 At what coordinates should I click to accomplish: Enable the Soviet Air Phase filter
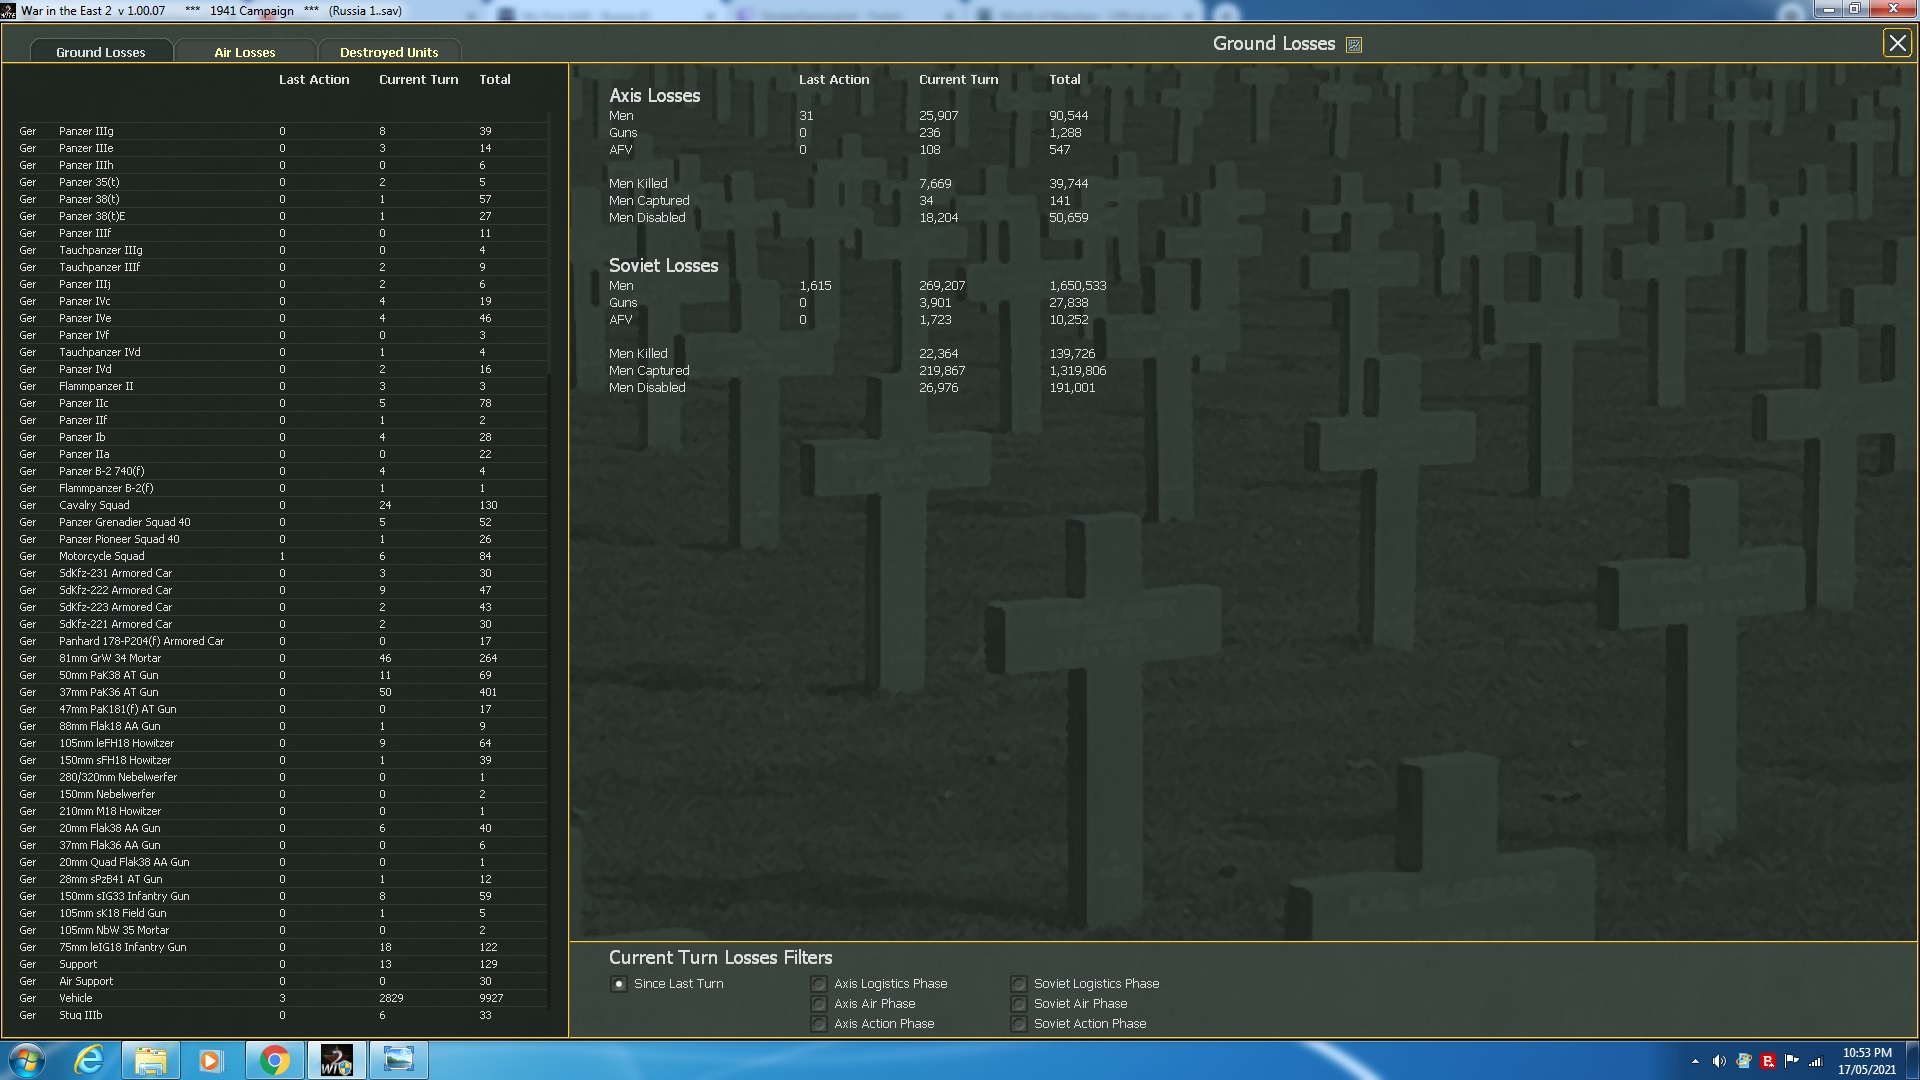tap(1019, 1004)
